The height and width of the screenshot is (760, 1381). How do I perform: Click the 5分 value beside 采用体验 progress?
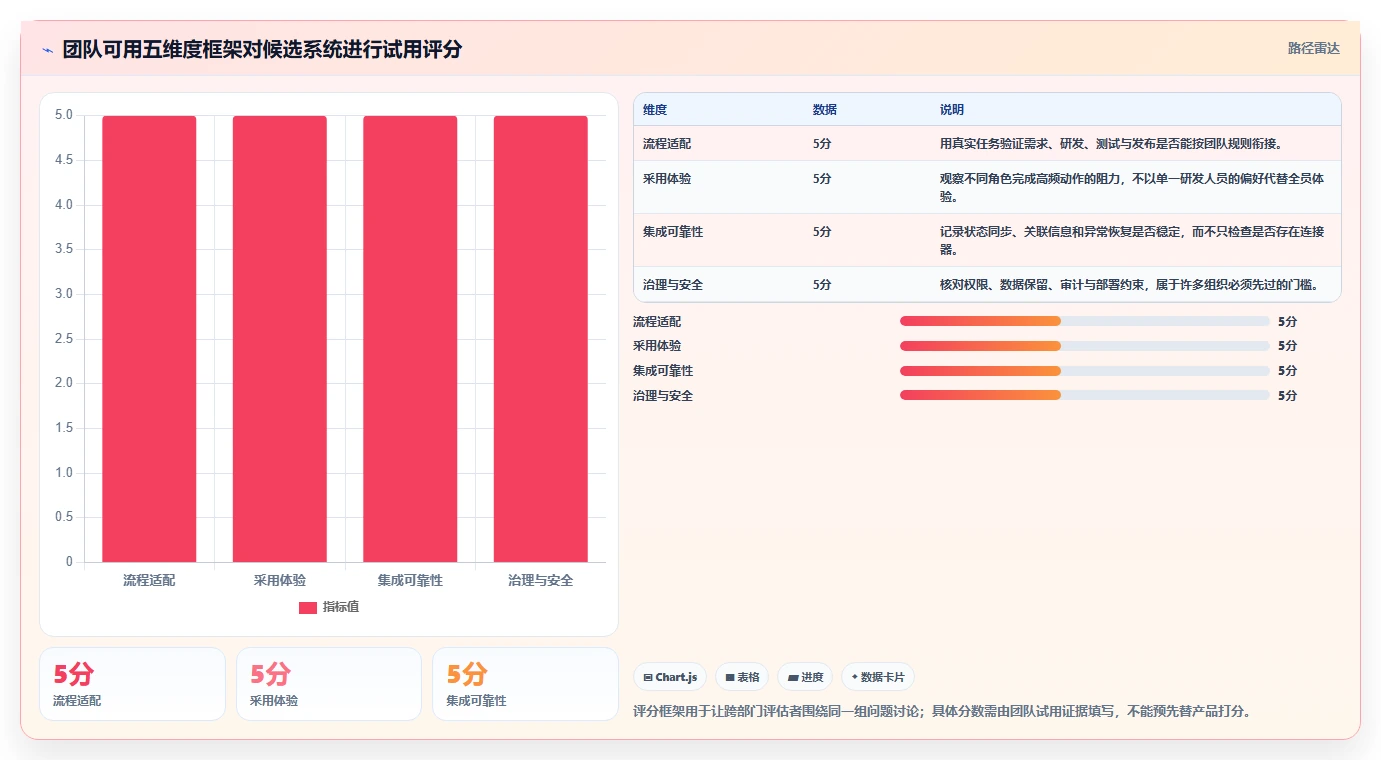[x=1287, y=346]
